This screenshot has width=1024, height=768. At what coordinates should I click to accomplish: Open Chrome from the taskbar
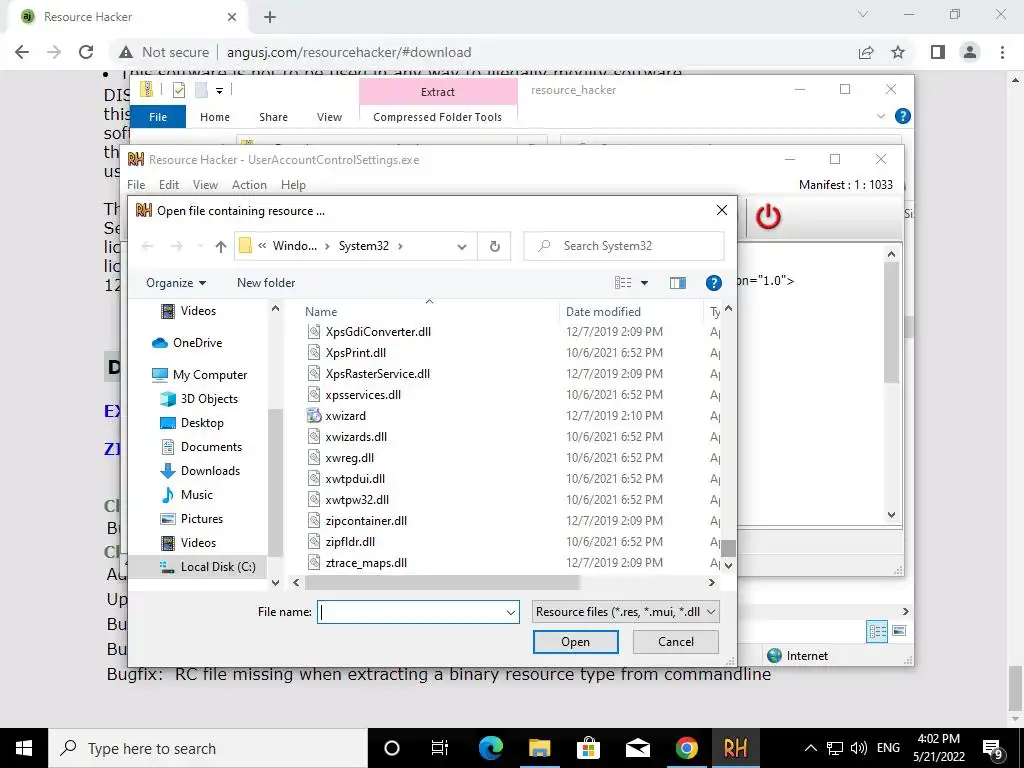(686, 748)
